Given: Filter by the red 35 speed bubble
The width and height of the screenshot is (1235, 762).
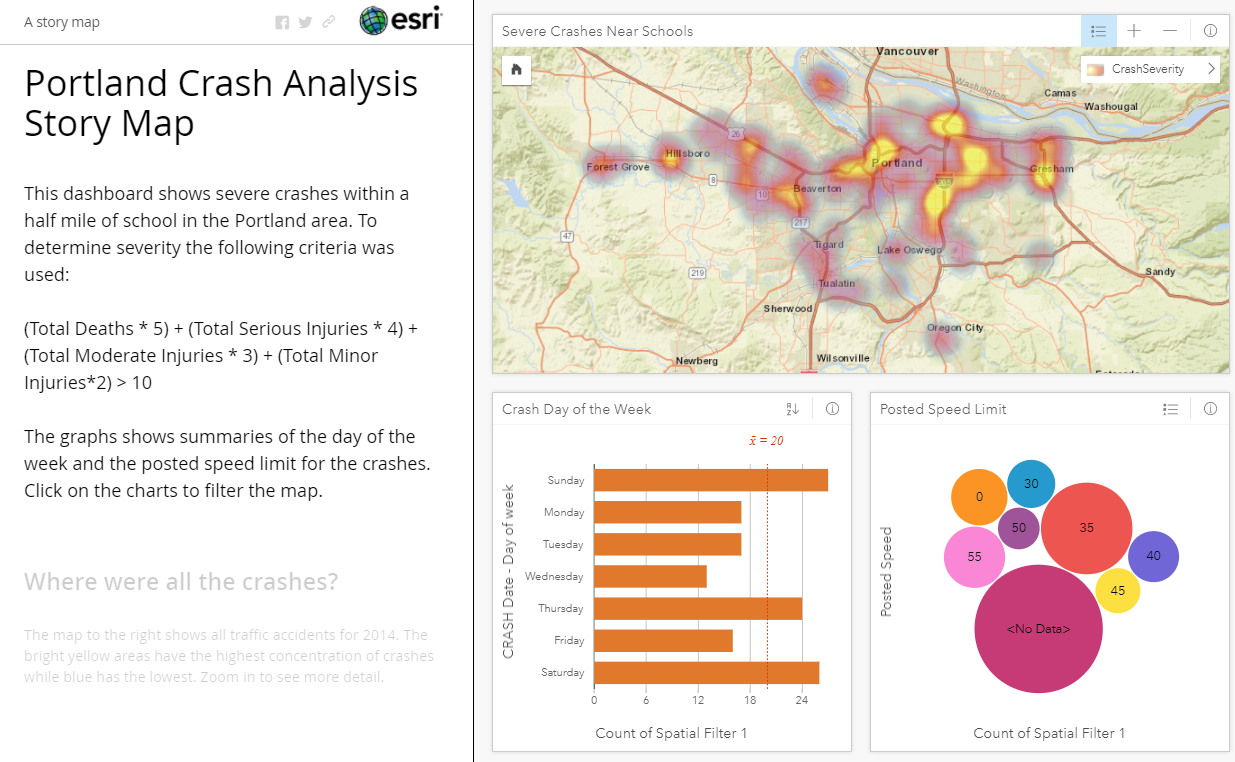Looking at the screenshot, I should click(x=1087, y=527).
